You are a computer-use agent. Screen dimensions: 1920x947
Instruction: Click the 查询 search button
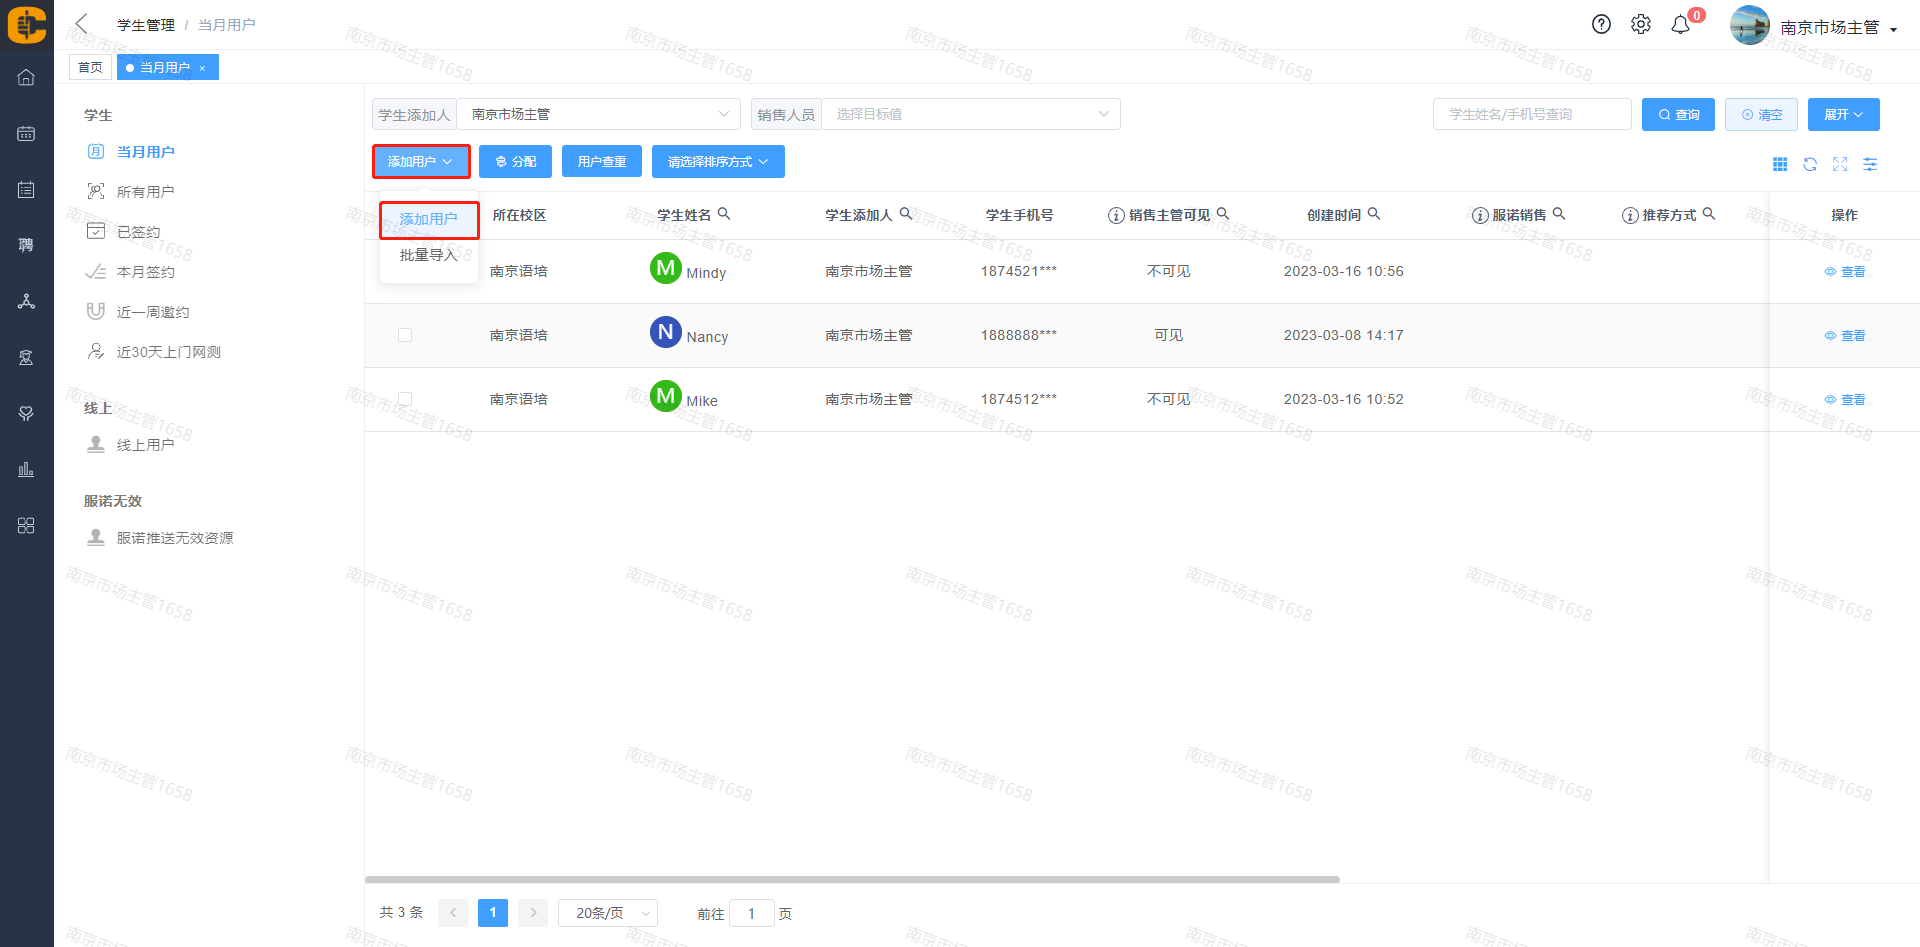[x=1678, y=114]
